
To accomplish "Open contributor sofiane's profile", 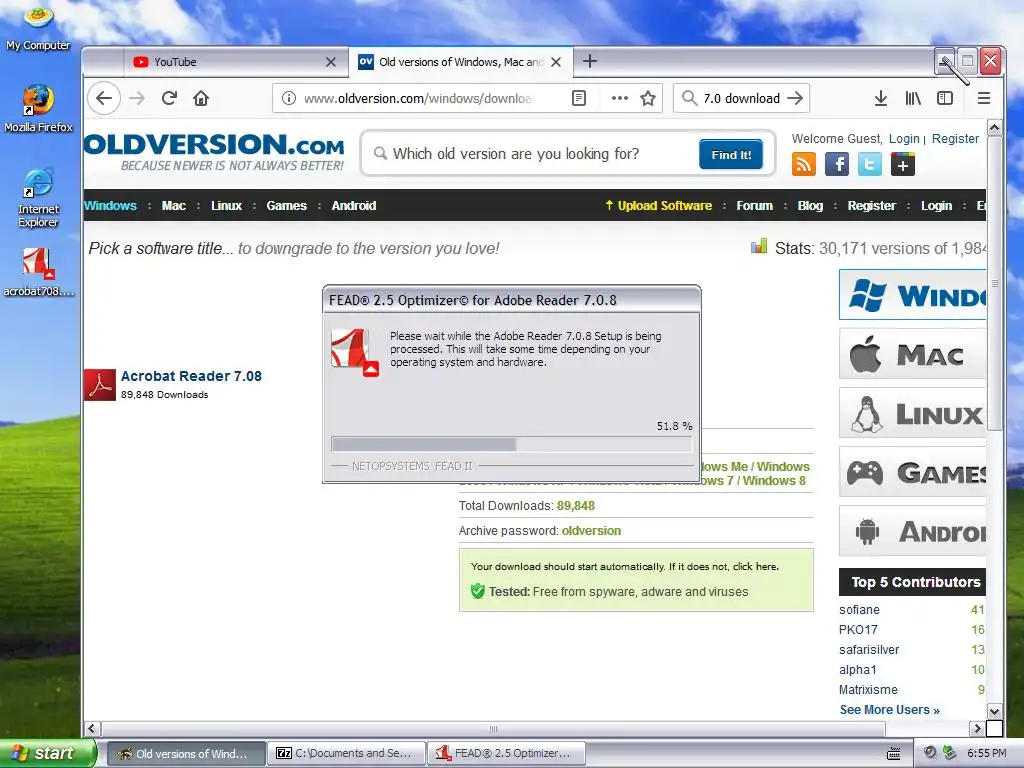I will (x=859, y=610).
